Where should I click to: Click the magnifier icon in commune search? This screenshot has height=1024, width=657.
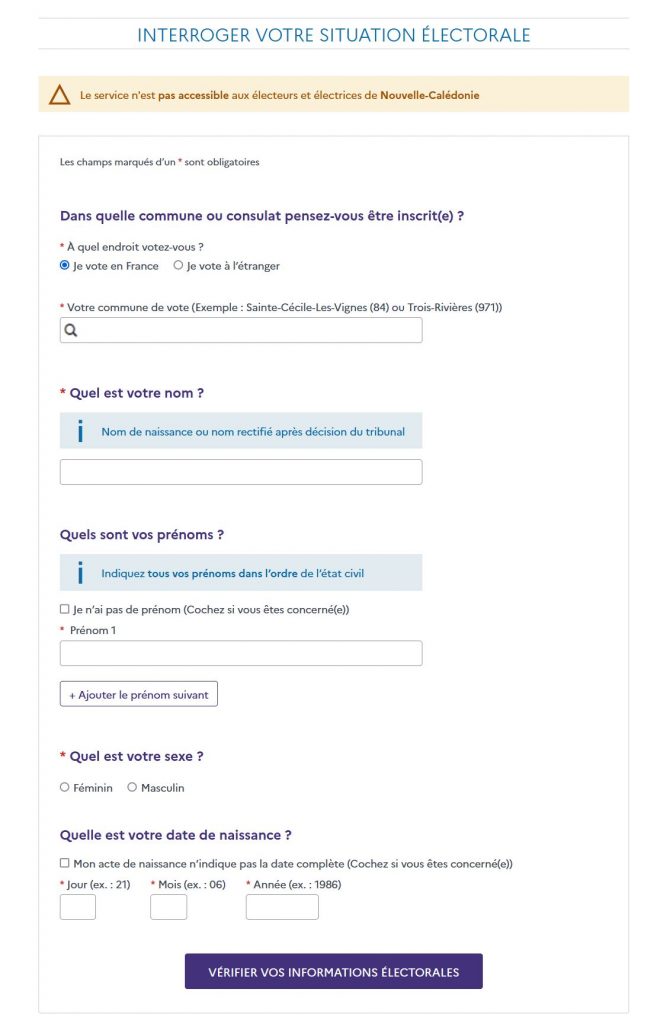(x=72, y=330)
